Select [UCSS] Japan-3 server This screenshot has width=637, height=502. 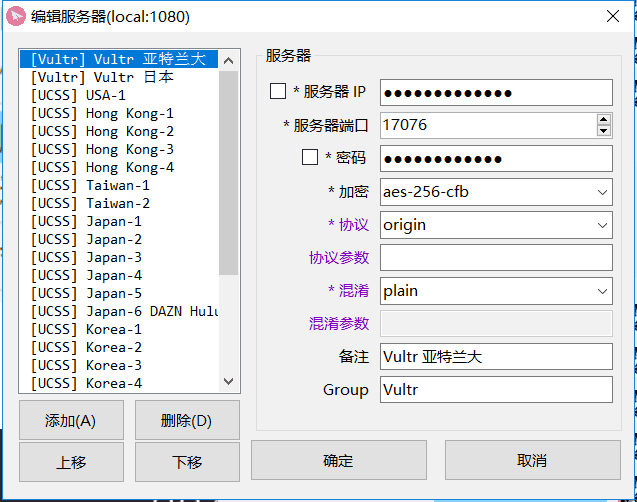pos(119,257)
